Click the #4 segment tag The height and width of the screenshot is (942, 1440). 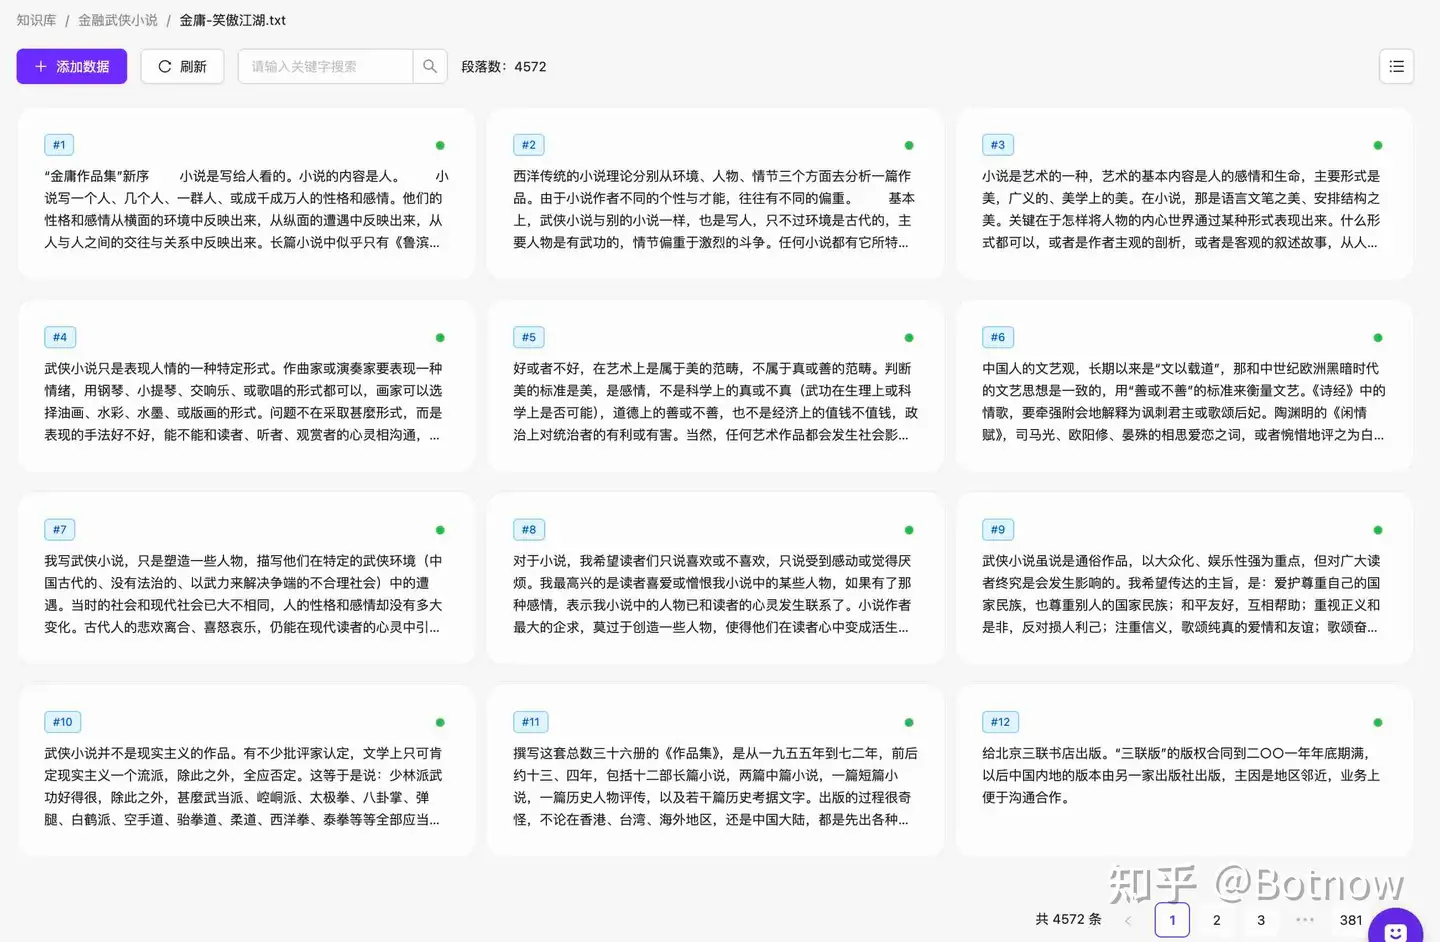point(60,337)
